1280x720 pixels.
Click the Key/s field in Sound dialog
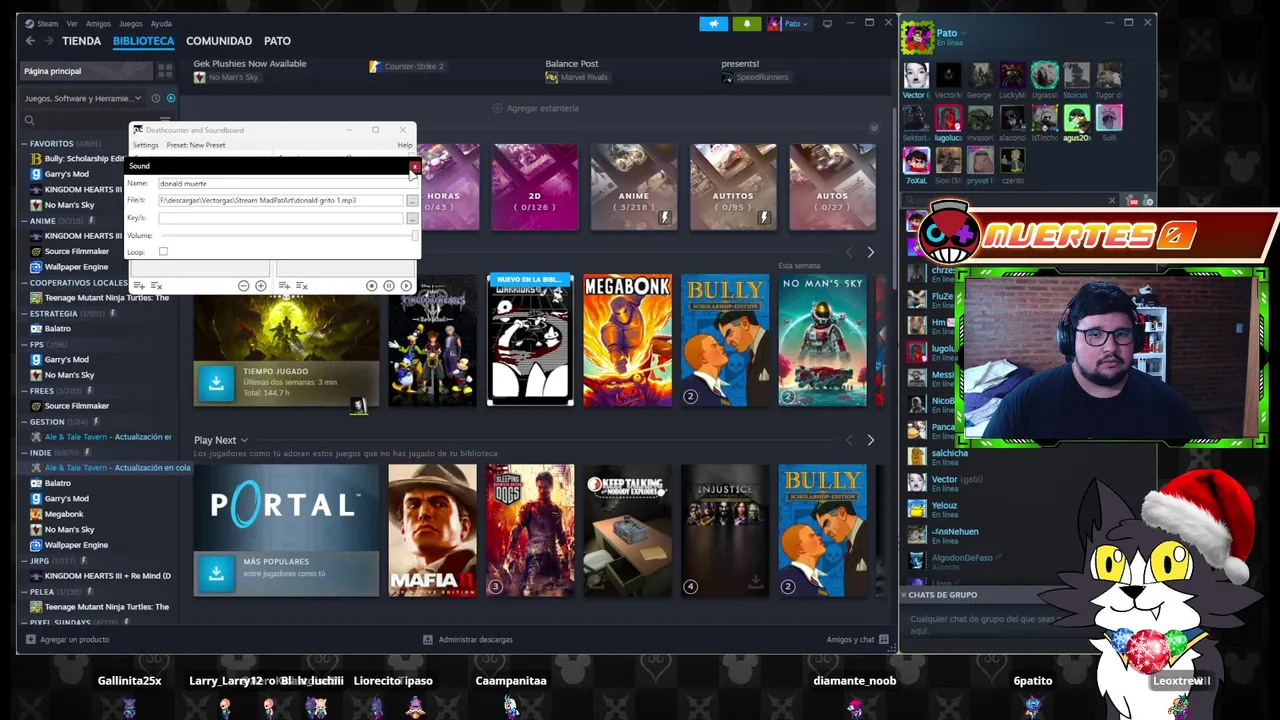click(x=280, y=218)
